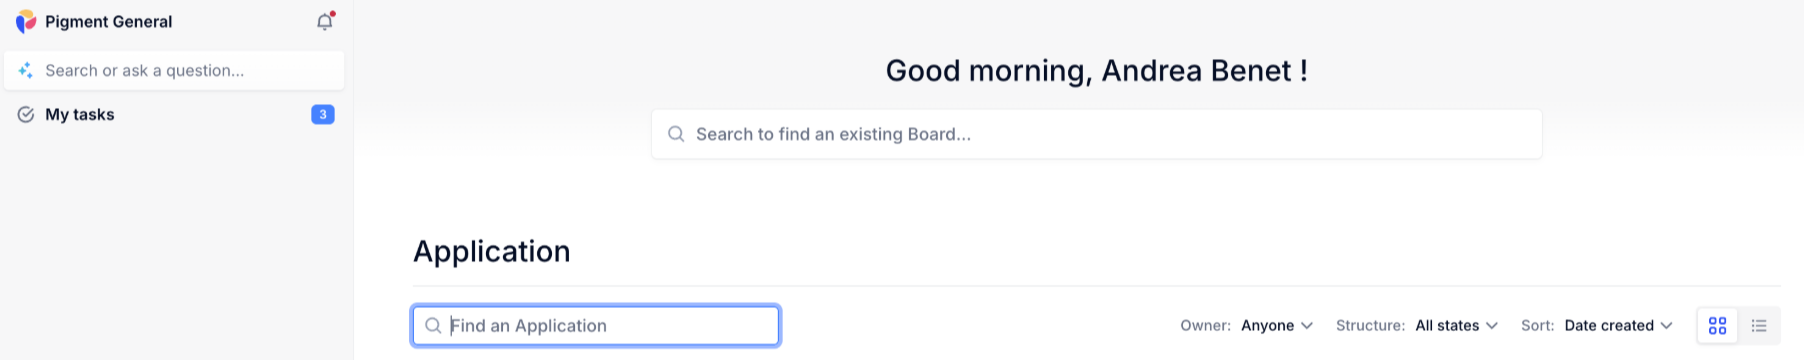Switch to grid view of applications

click(1718, 326)
